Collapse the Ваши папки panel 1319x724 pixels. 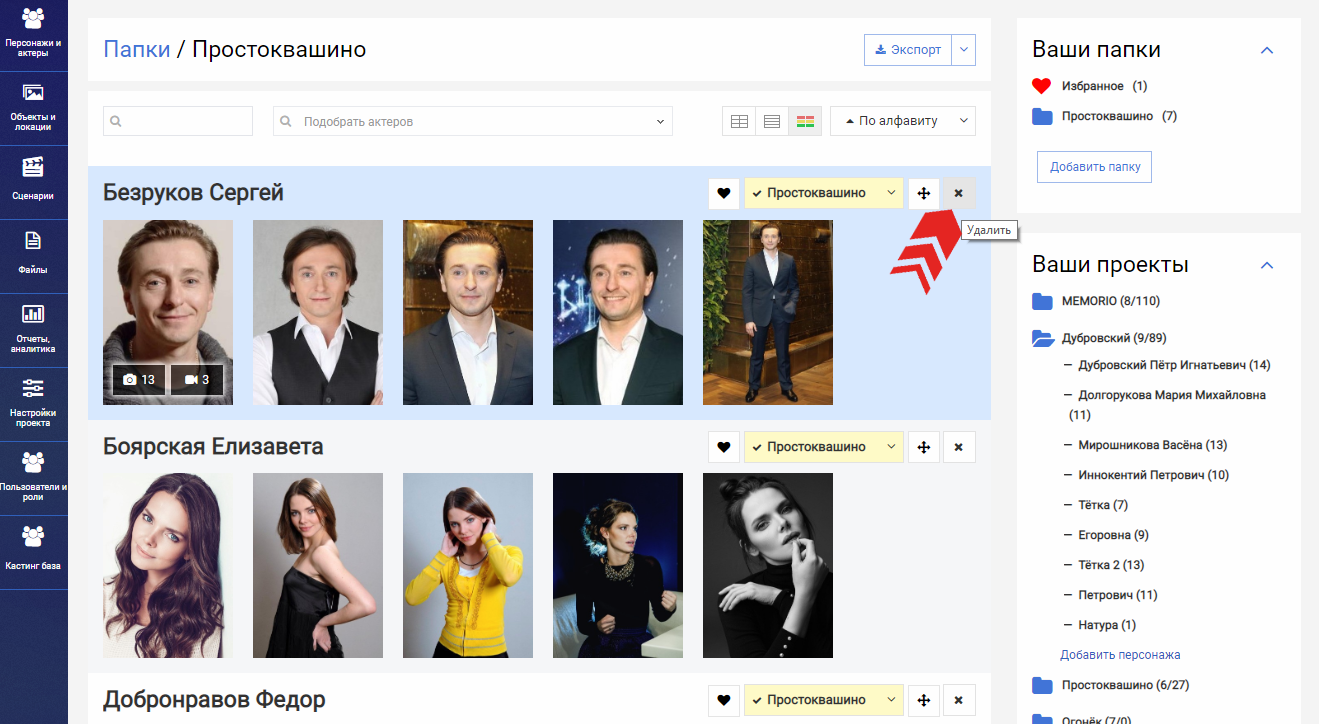click(x=1267, y=50)
